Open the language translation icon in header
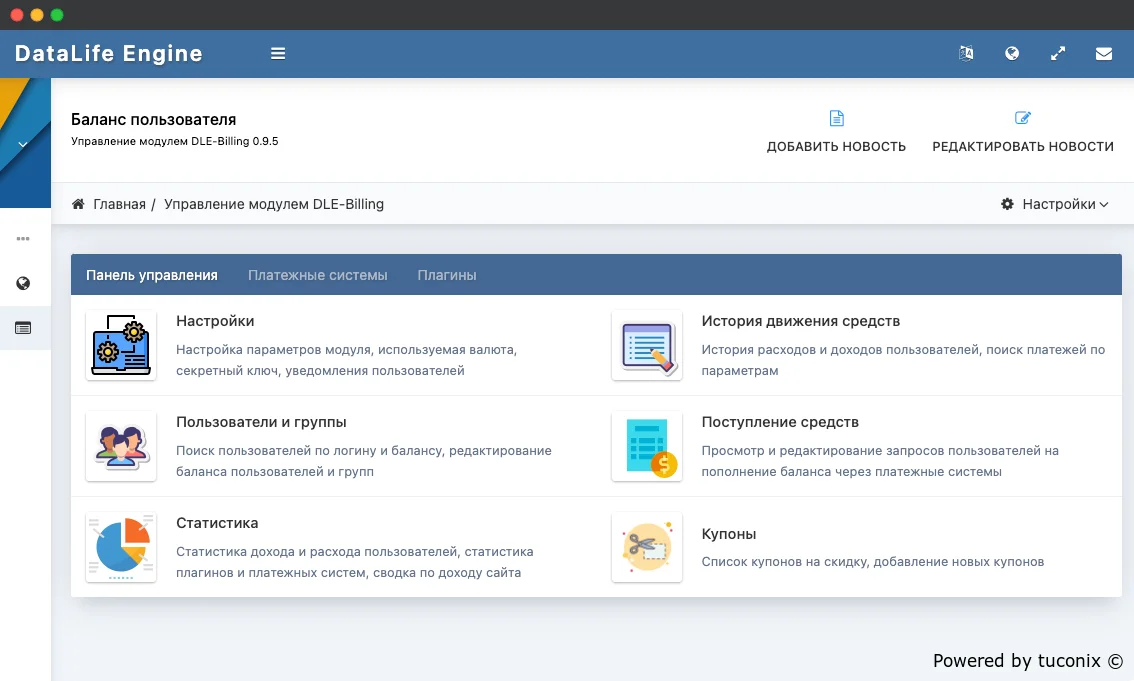The image size is (1134, 681). 966,53
